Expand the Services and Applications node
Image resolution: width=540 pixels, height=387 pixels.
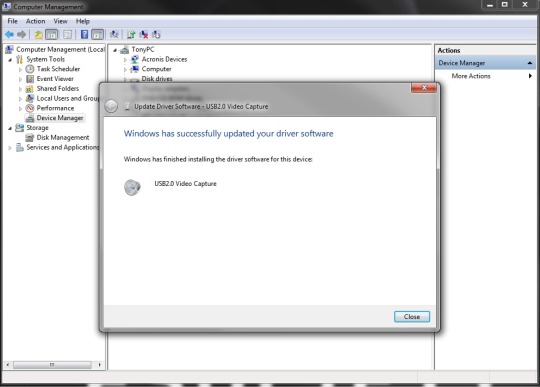[x=10, y=148]
